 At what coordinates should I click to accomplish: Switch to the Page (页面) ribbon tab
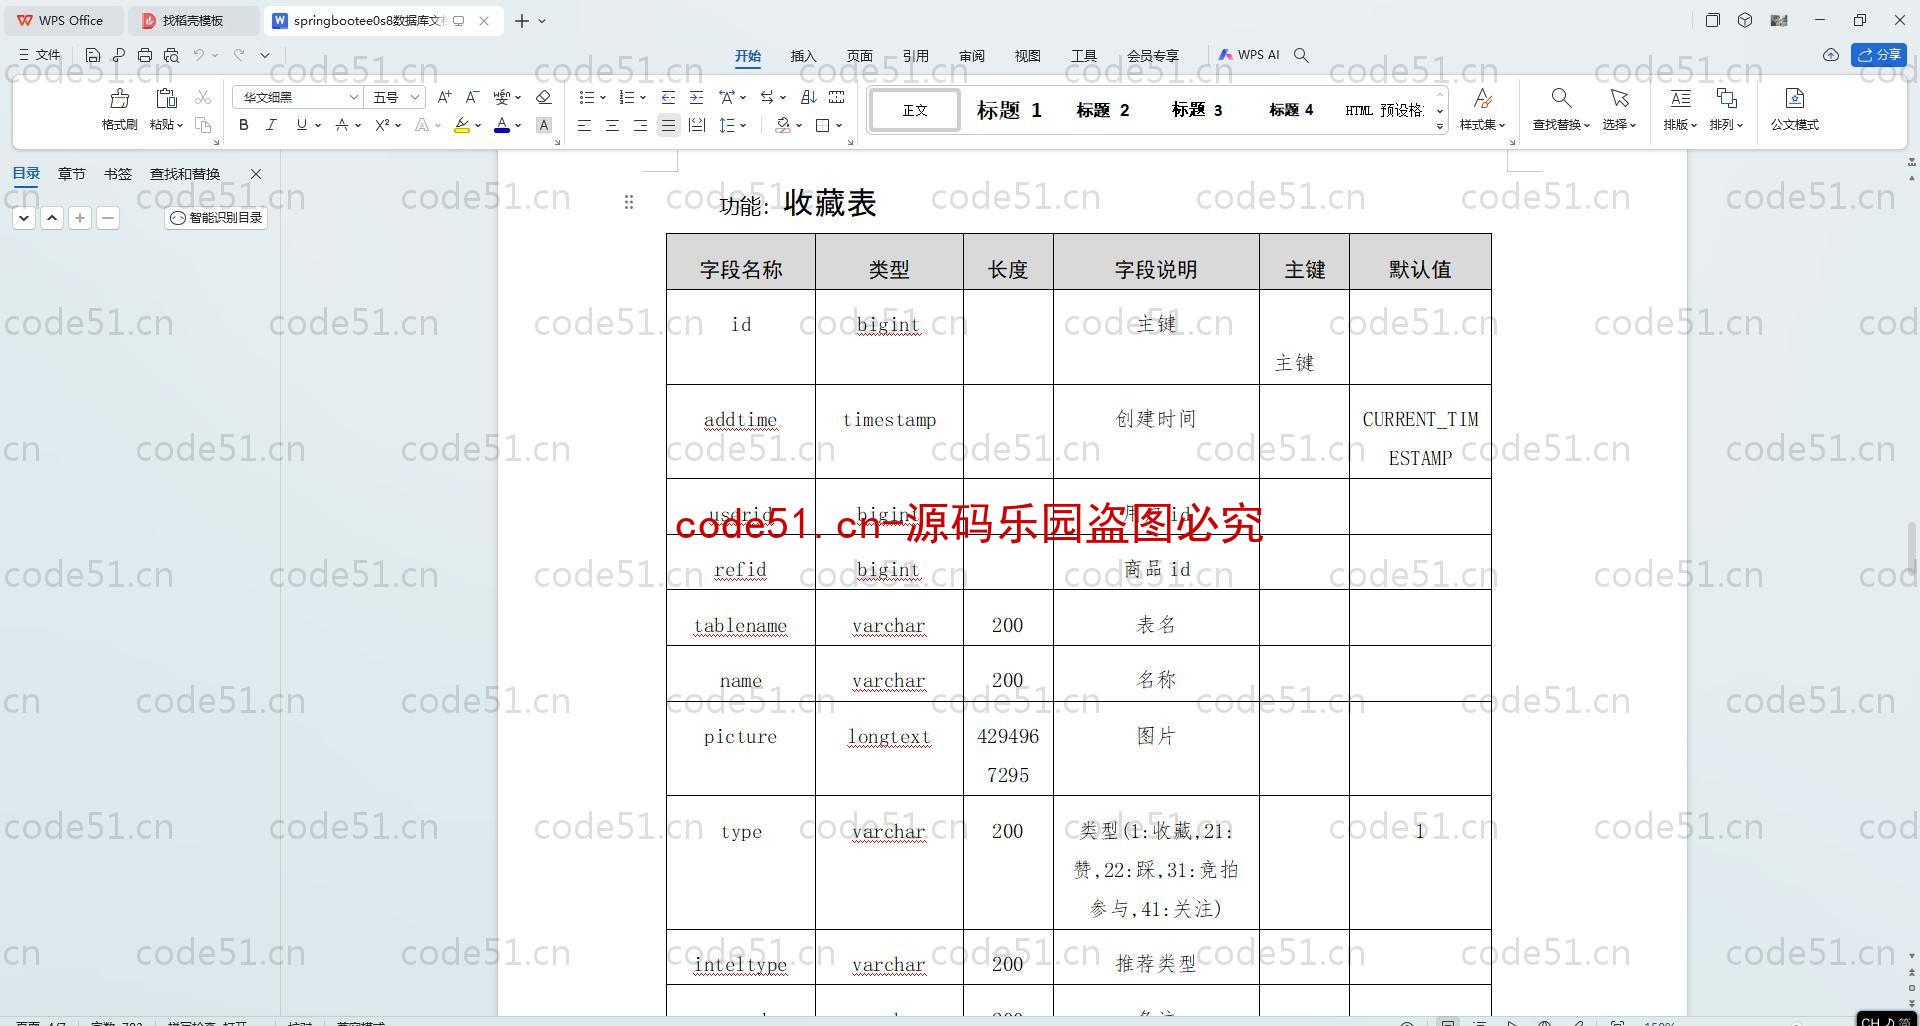click(859, 56)
